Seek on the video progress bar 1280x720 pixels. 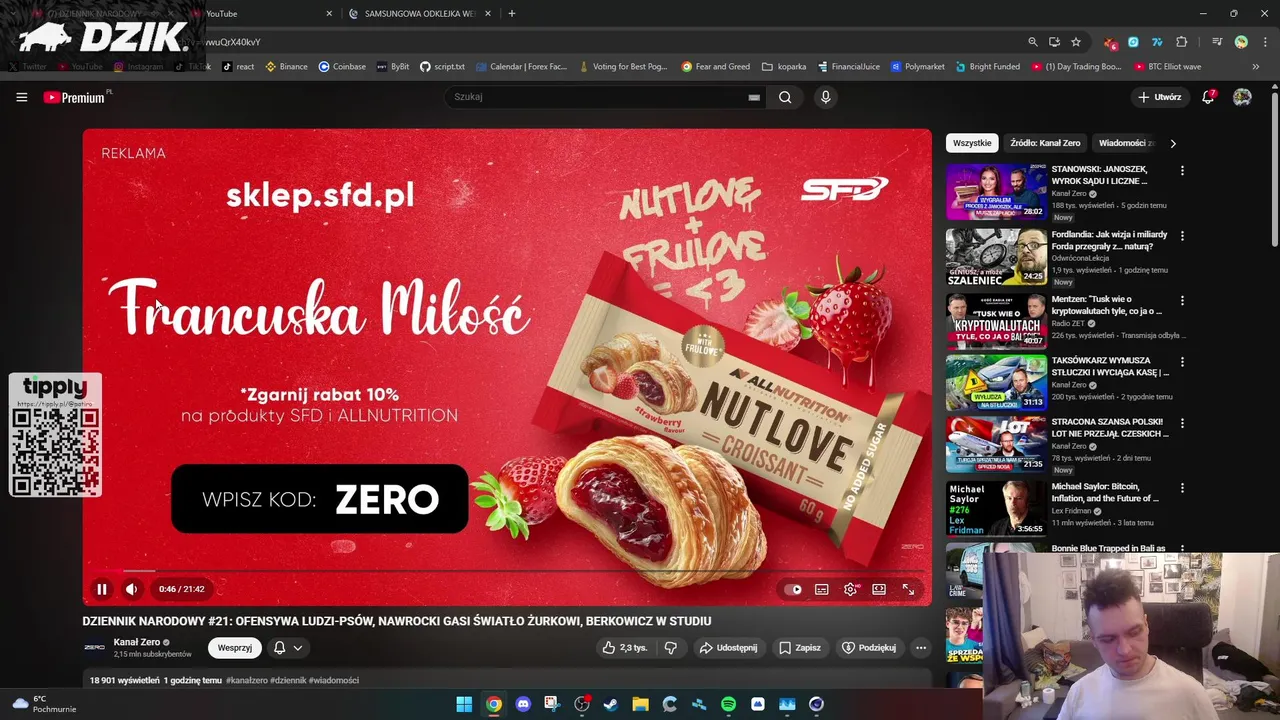(x=507, y=571)
